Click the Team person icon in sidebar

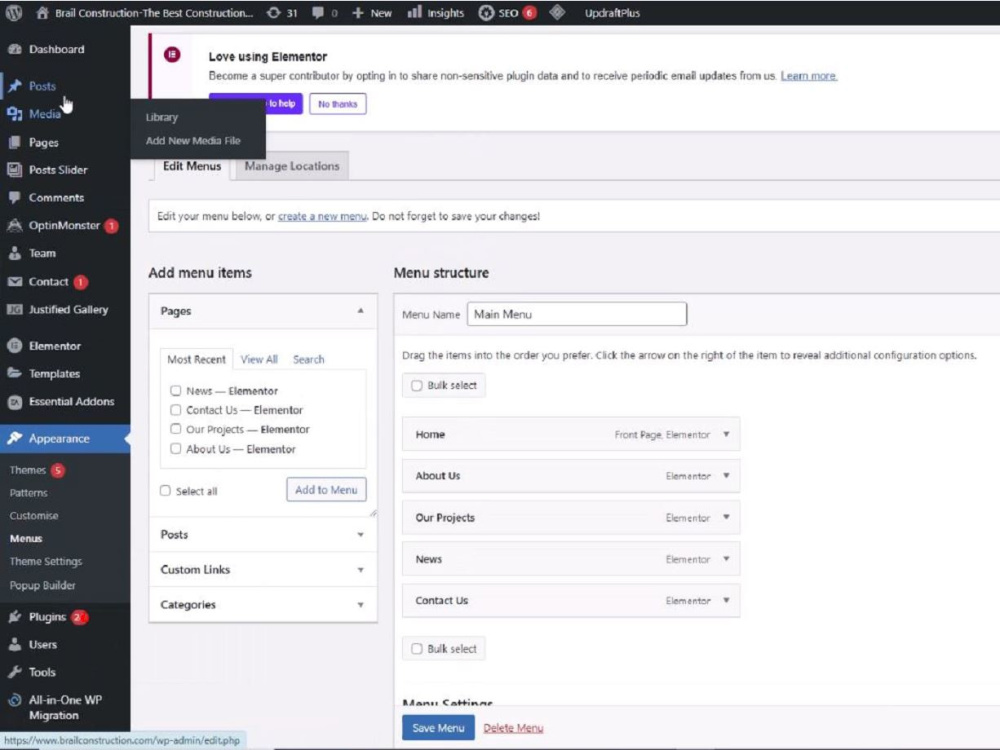(x=15, y=253)
